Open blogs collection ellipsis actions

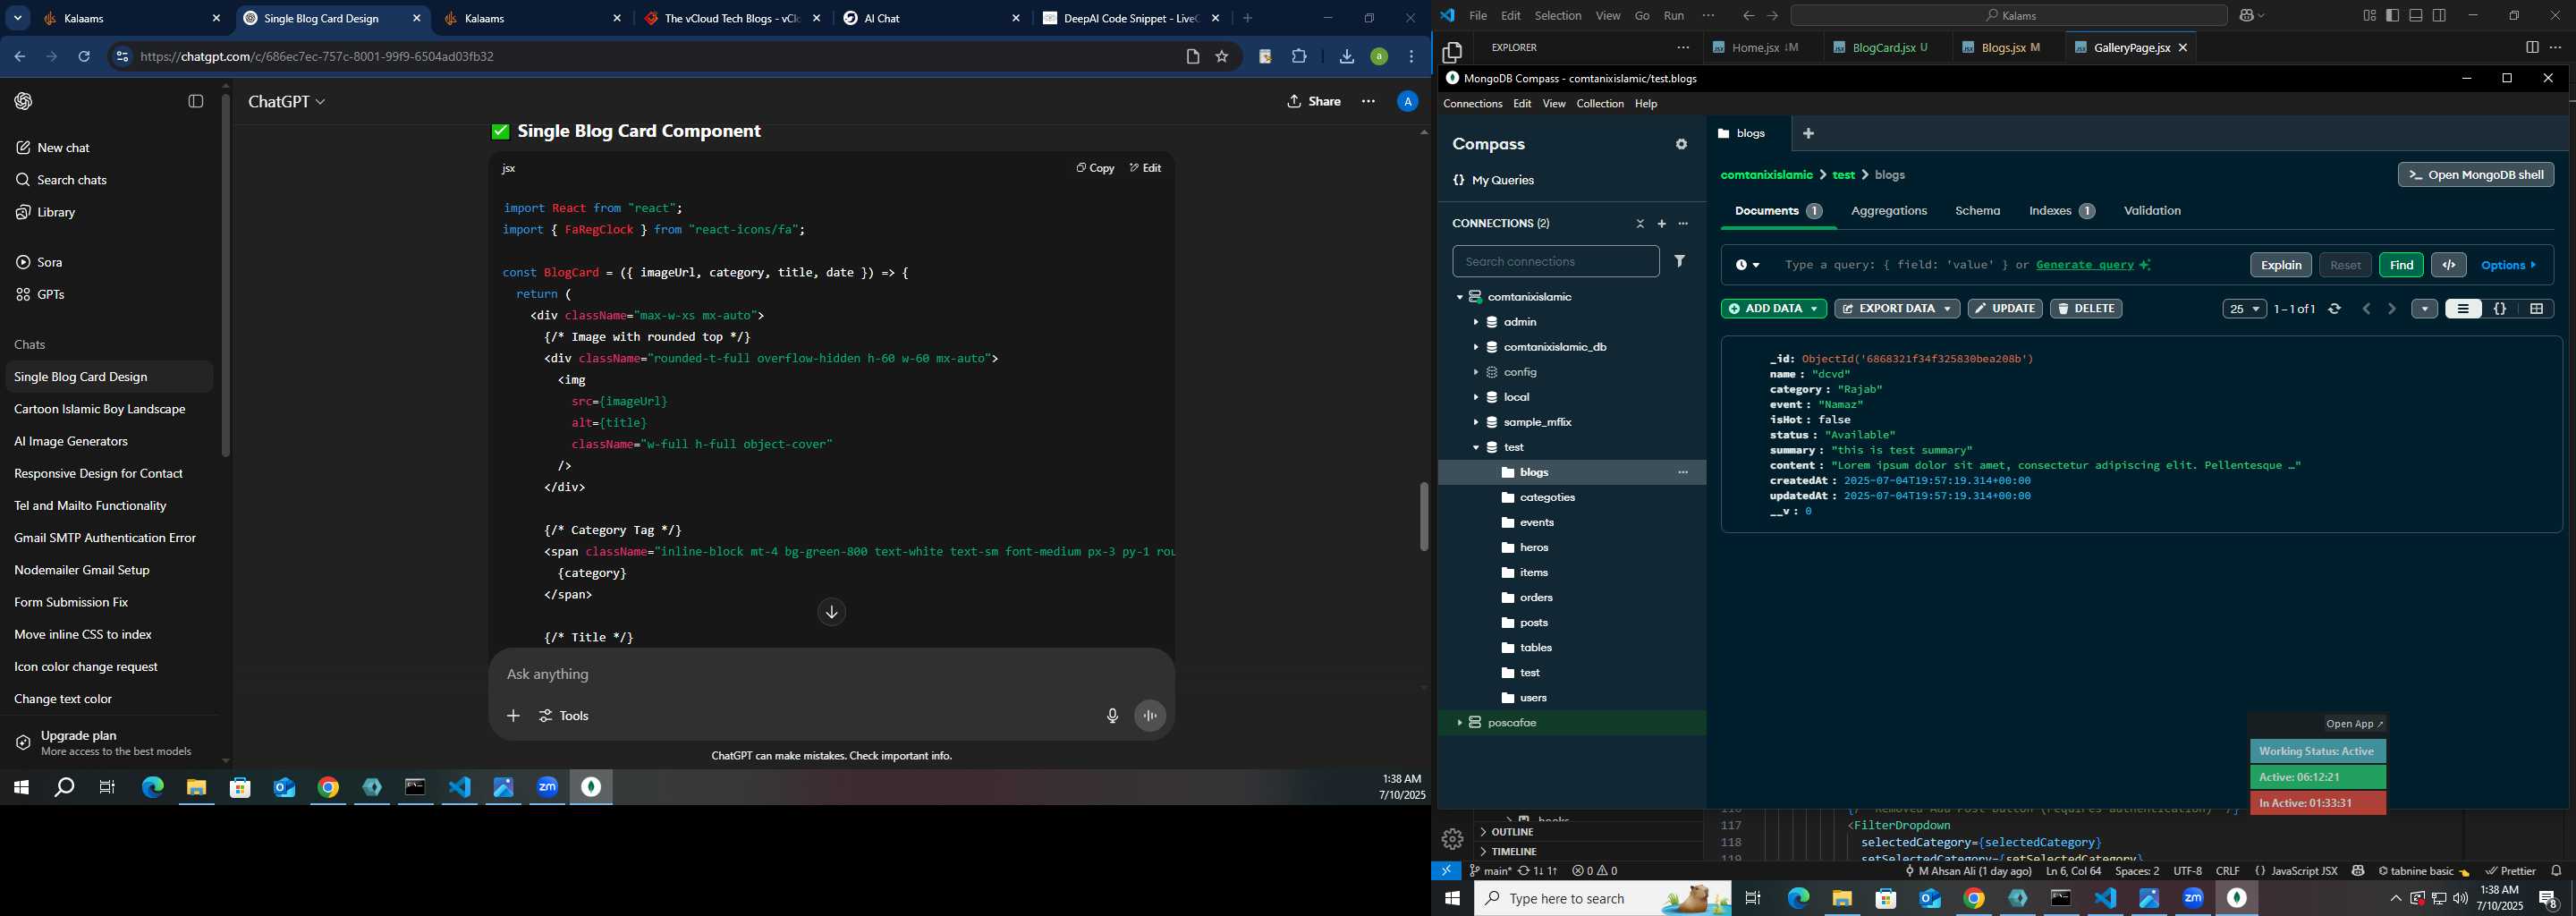coord(1683,472)
